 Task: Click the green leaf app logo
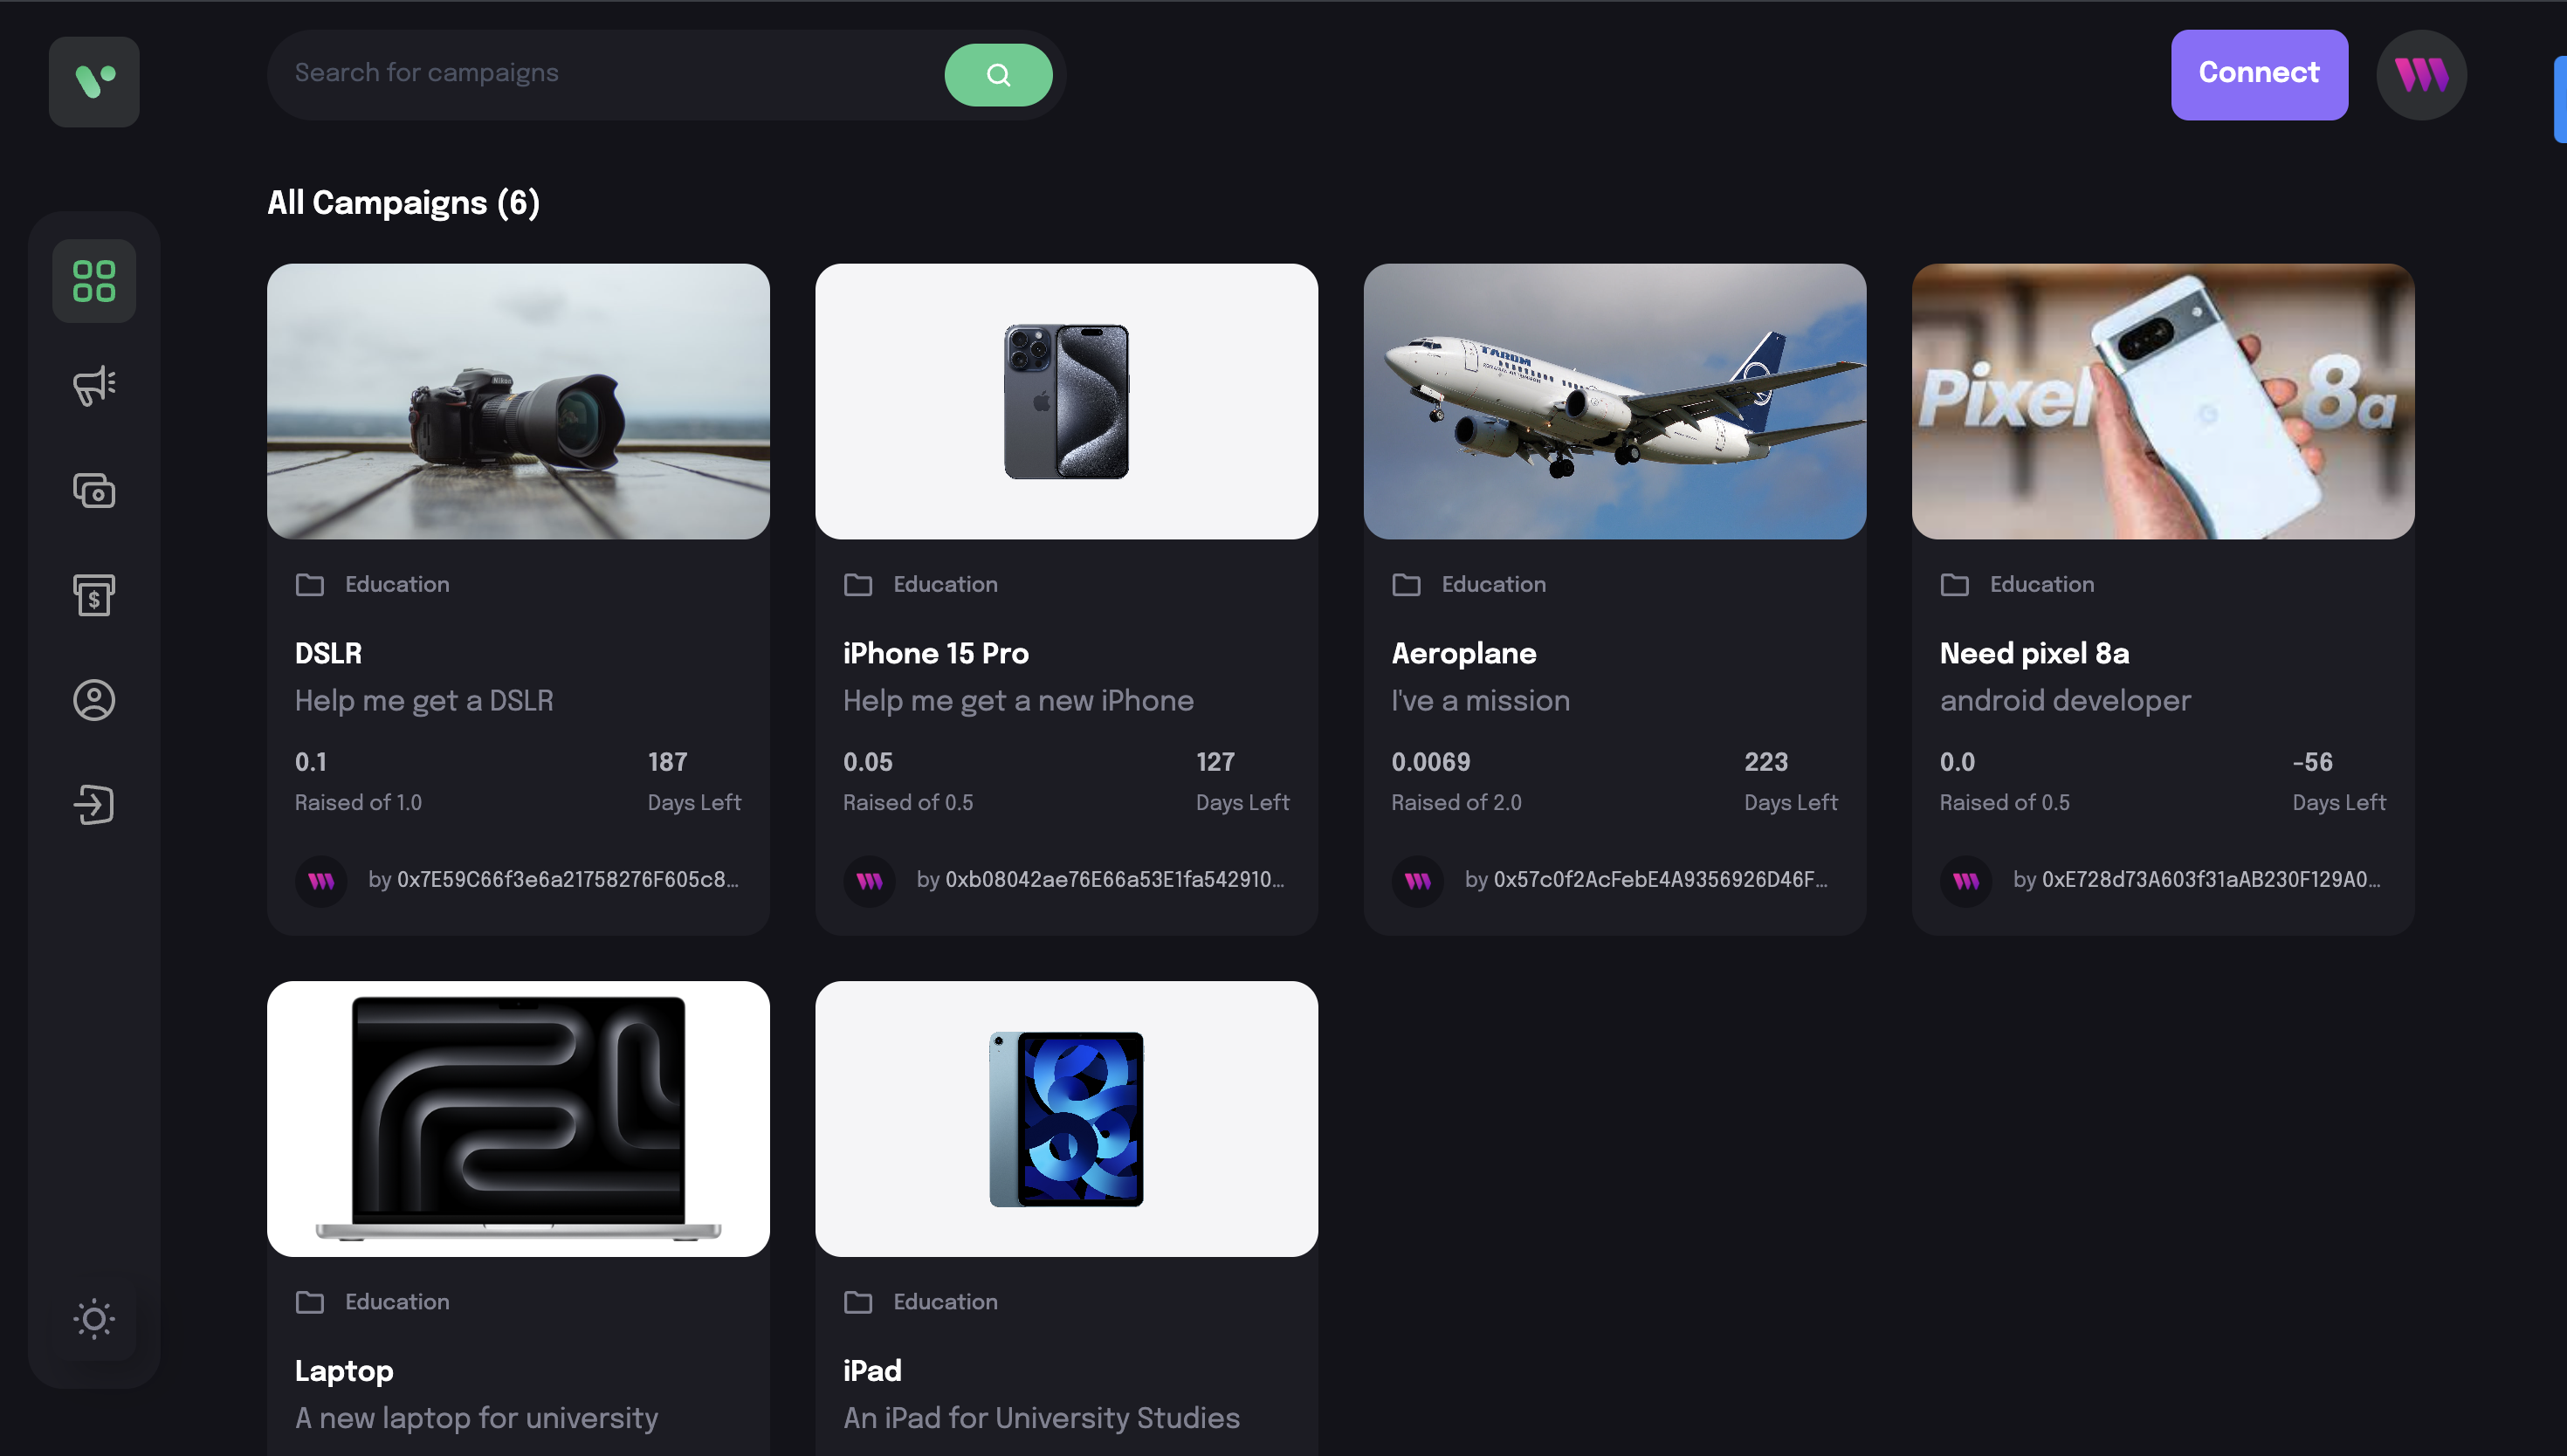click(x=94, y=81)
